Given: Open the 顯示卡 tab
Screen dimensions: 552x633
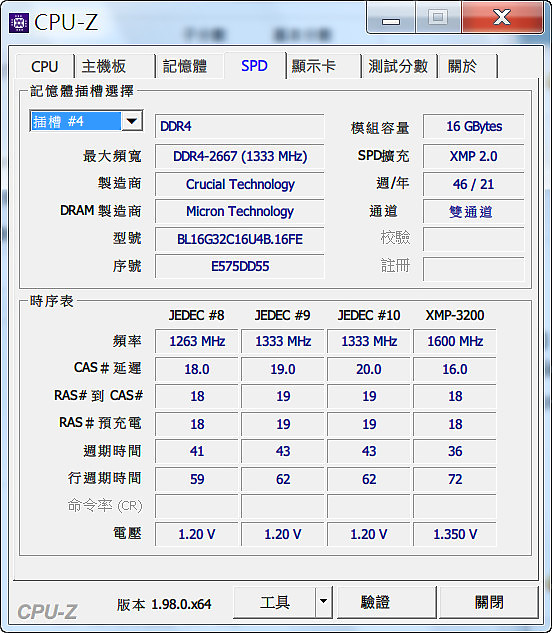Looking at the screenshot, I should pyautogui.click(x=323, y=66).
